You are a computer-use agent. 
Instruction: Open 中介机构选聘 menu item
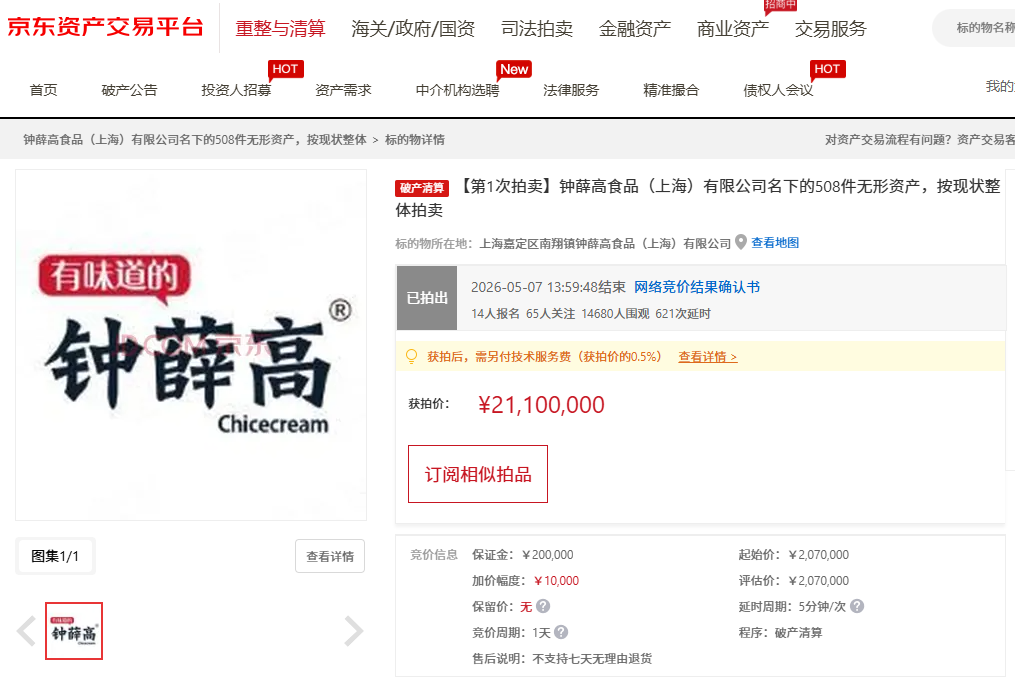click(x=458, y=90)
